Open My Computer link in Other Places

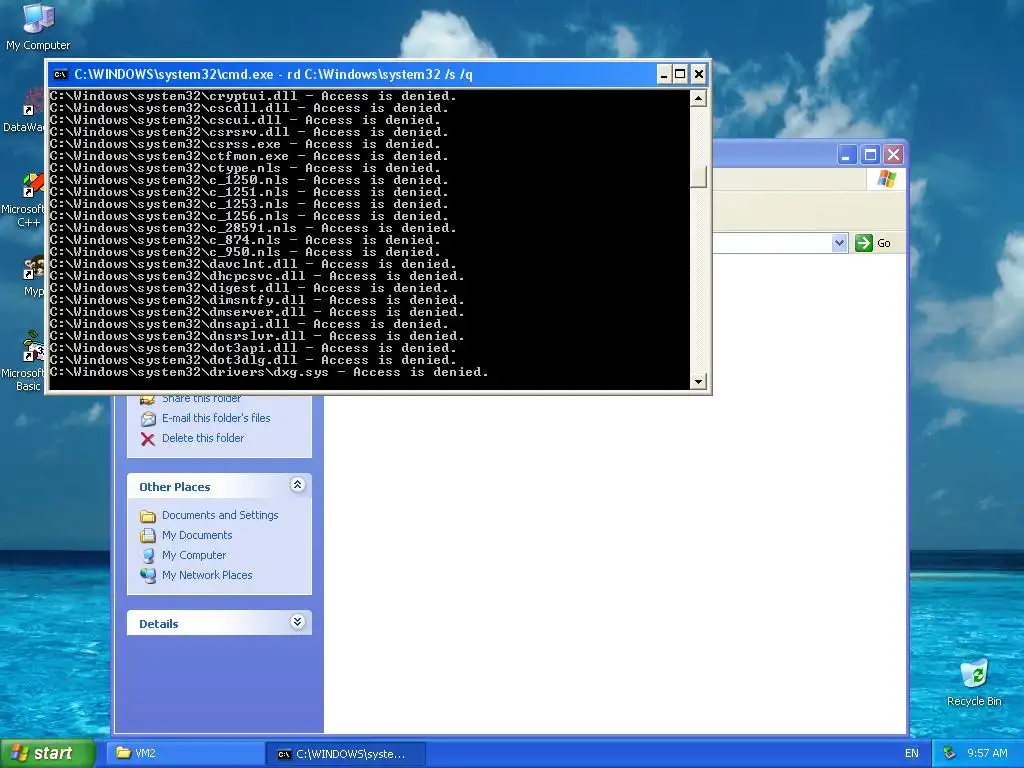[194, 555]
